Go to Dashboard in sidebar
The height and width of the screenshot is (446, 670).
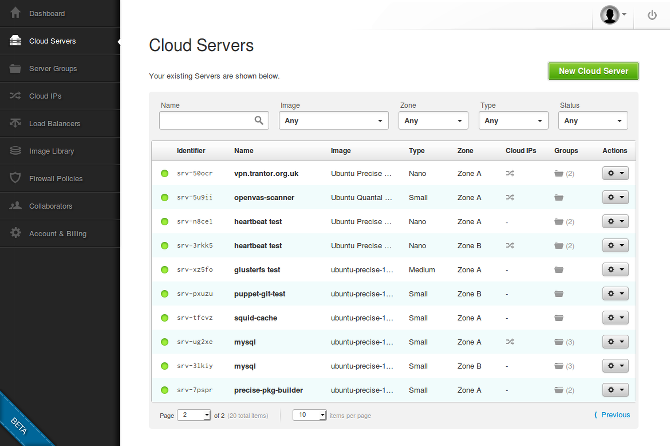(x=60, y=14)
